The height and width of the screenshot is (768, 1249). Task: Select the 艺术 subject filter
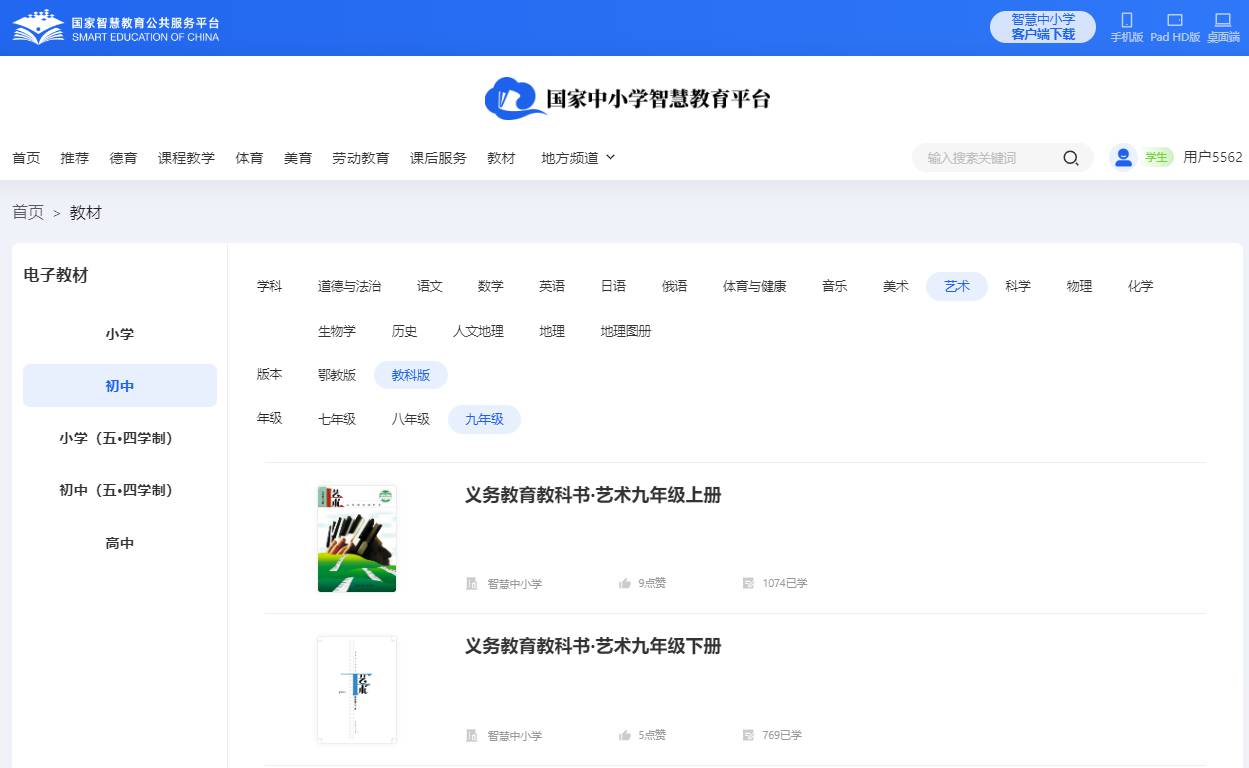point(957,286)
